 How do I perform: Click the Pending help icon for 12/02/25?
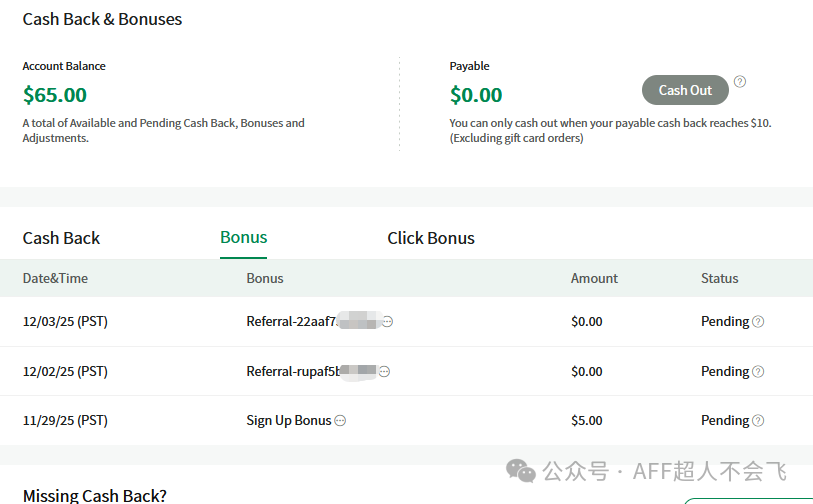(x=758, y=372)
